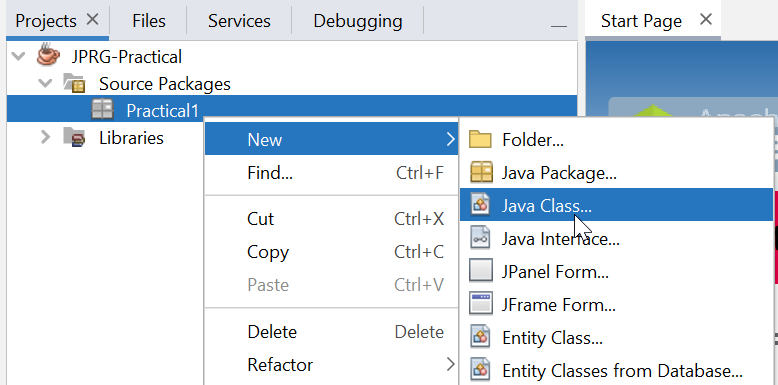Select the Source Packages label
The image size is (778, 385).
tap(165, 83)
